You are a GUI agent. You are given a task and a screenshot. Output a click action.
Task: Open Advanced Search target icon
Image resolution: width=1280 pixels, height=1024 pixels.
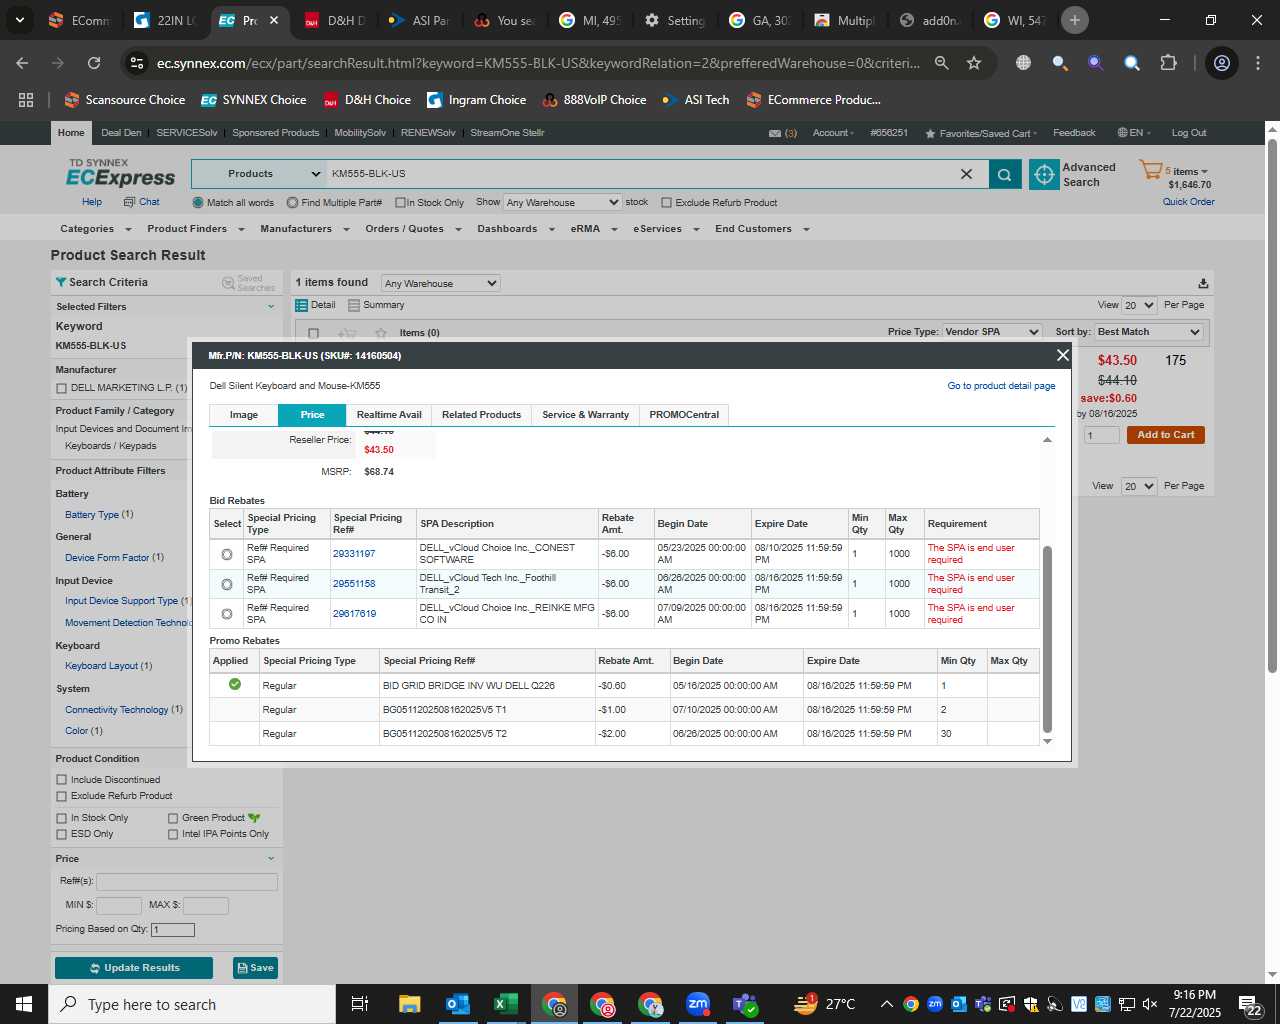(1044, 174)
